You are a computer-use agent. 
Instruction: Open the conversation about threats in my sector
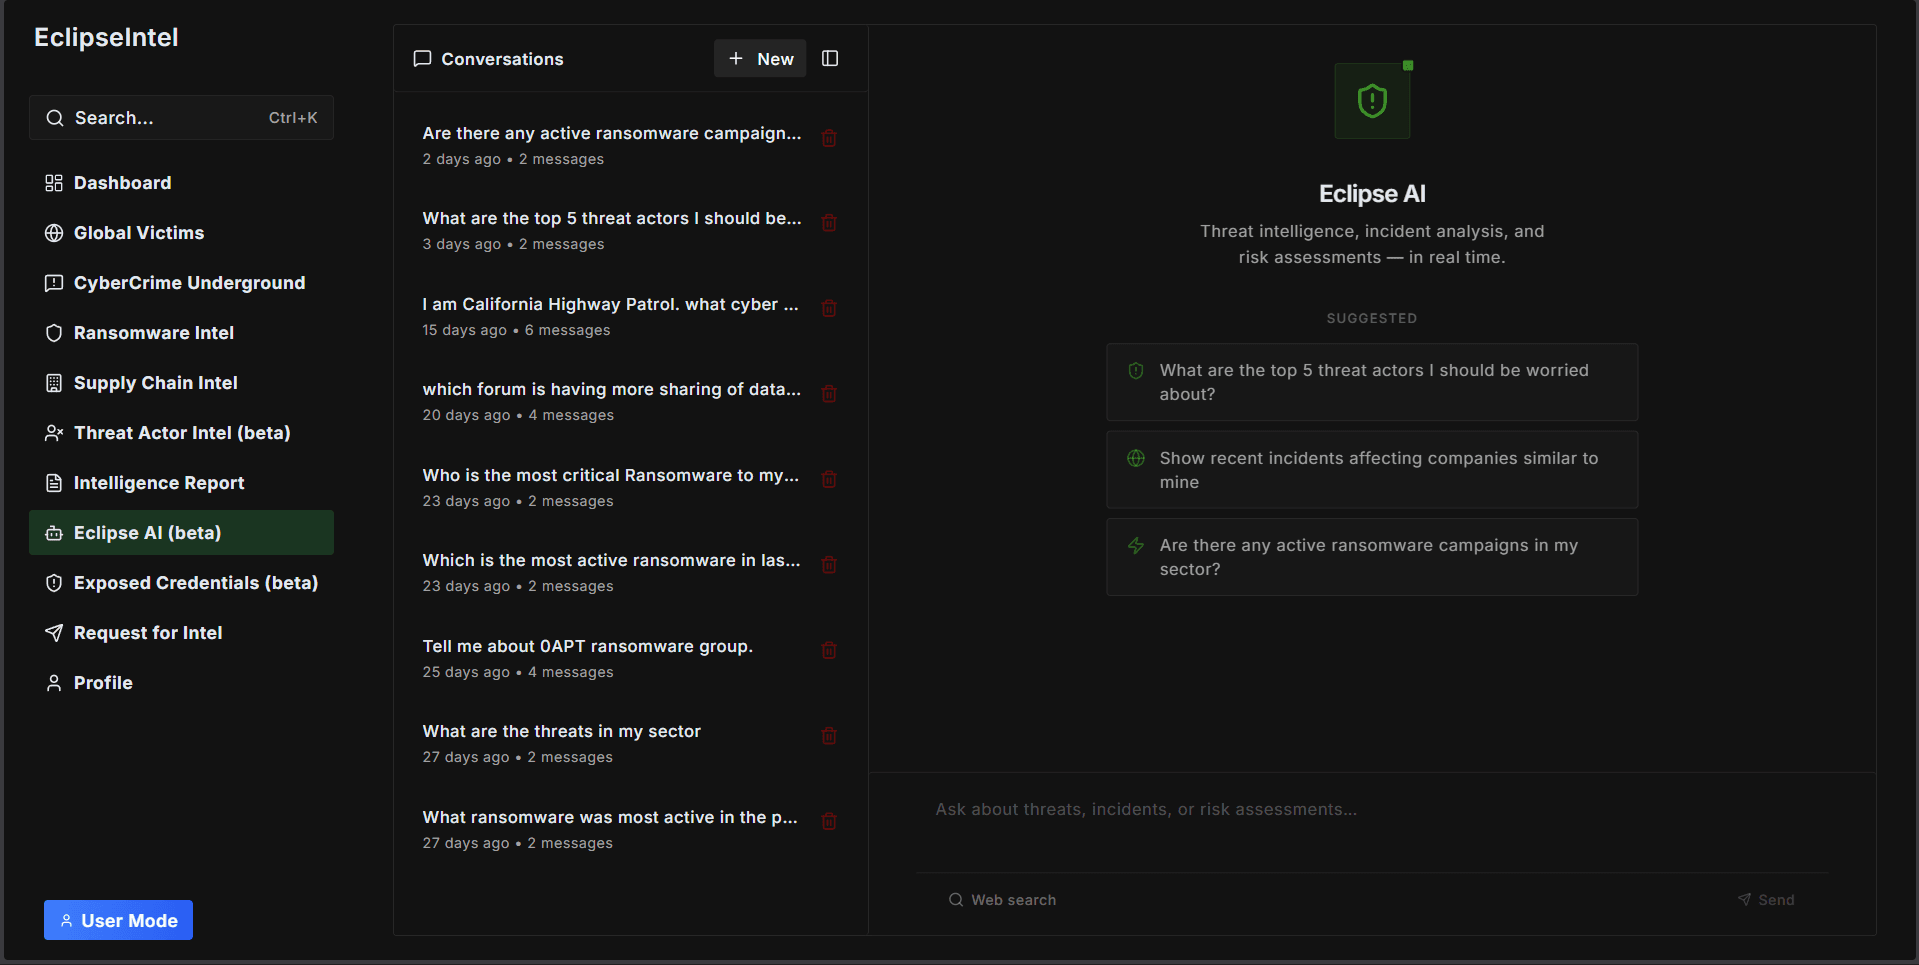tap(562, 731)
